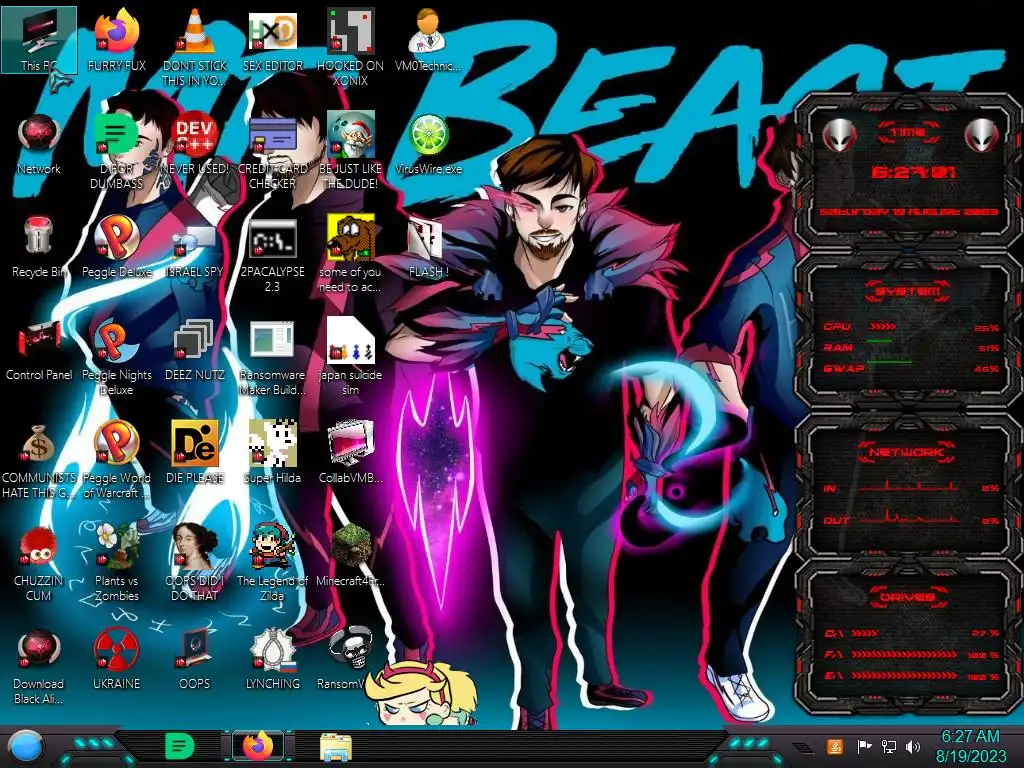Open the Minecraft4Fr grass block icon
1024x768 pixels.
coord(351,556)
